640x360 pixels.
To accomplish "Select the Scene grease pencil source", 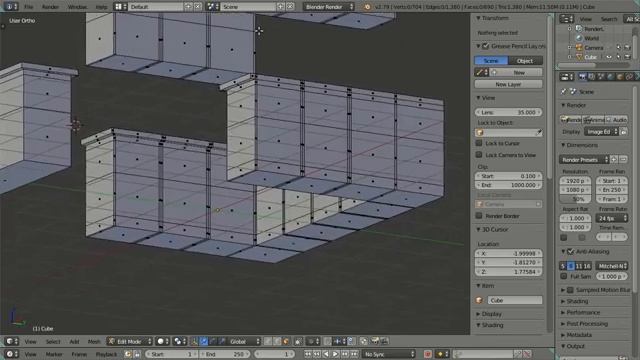I will 491,61.
